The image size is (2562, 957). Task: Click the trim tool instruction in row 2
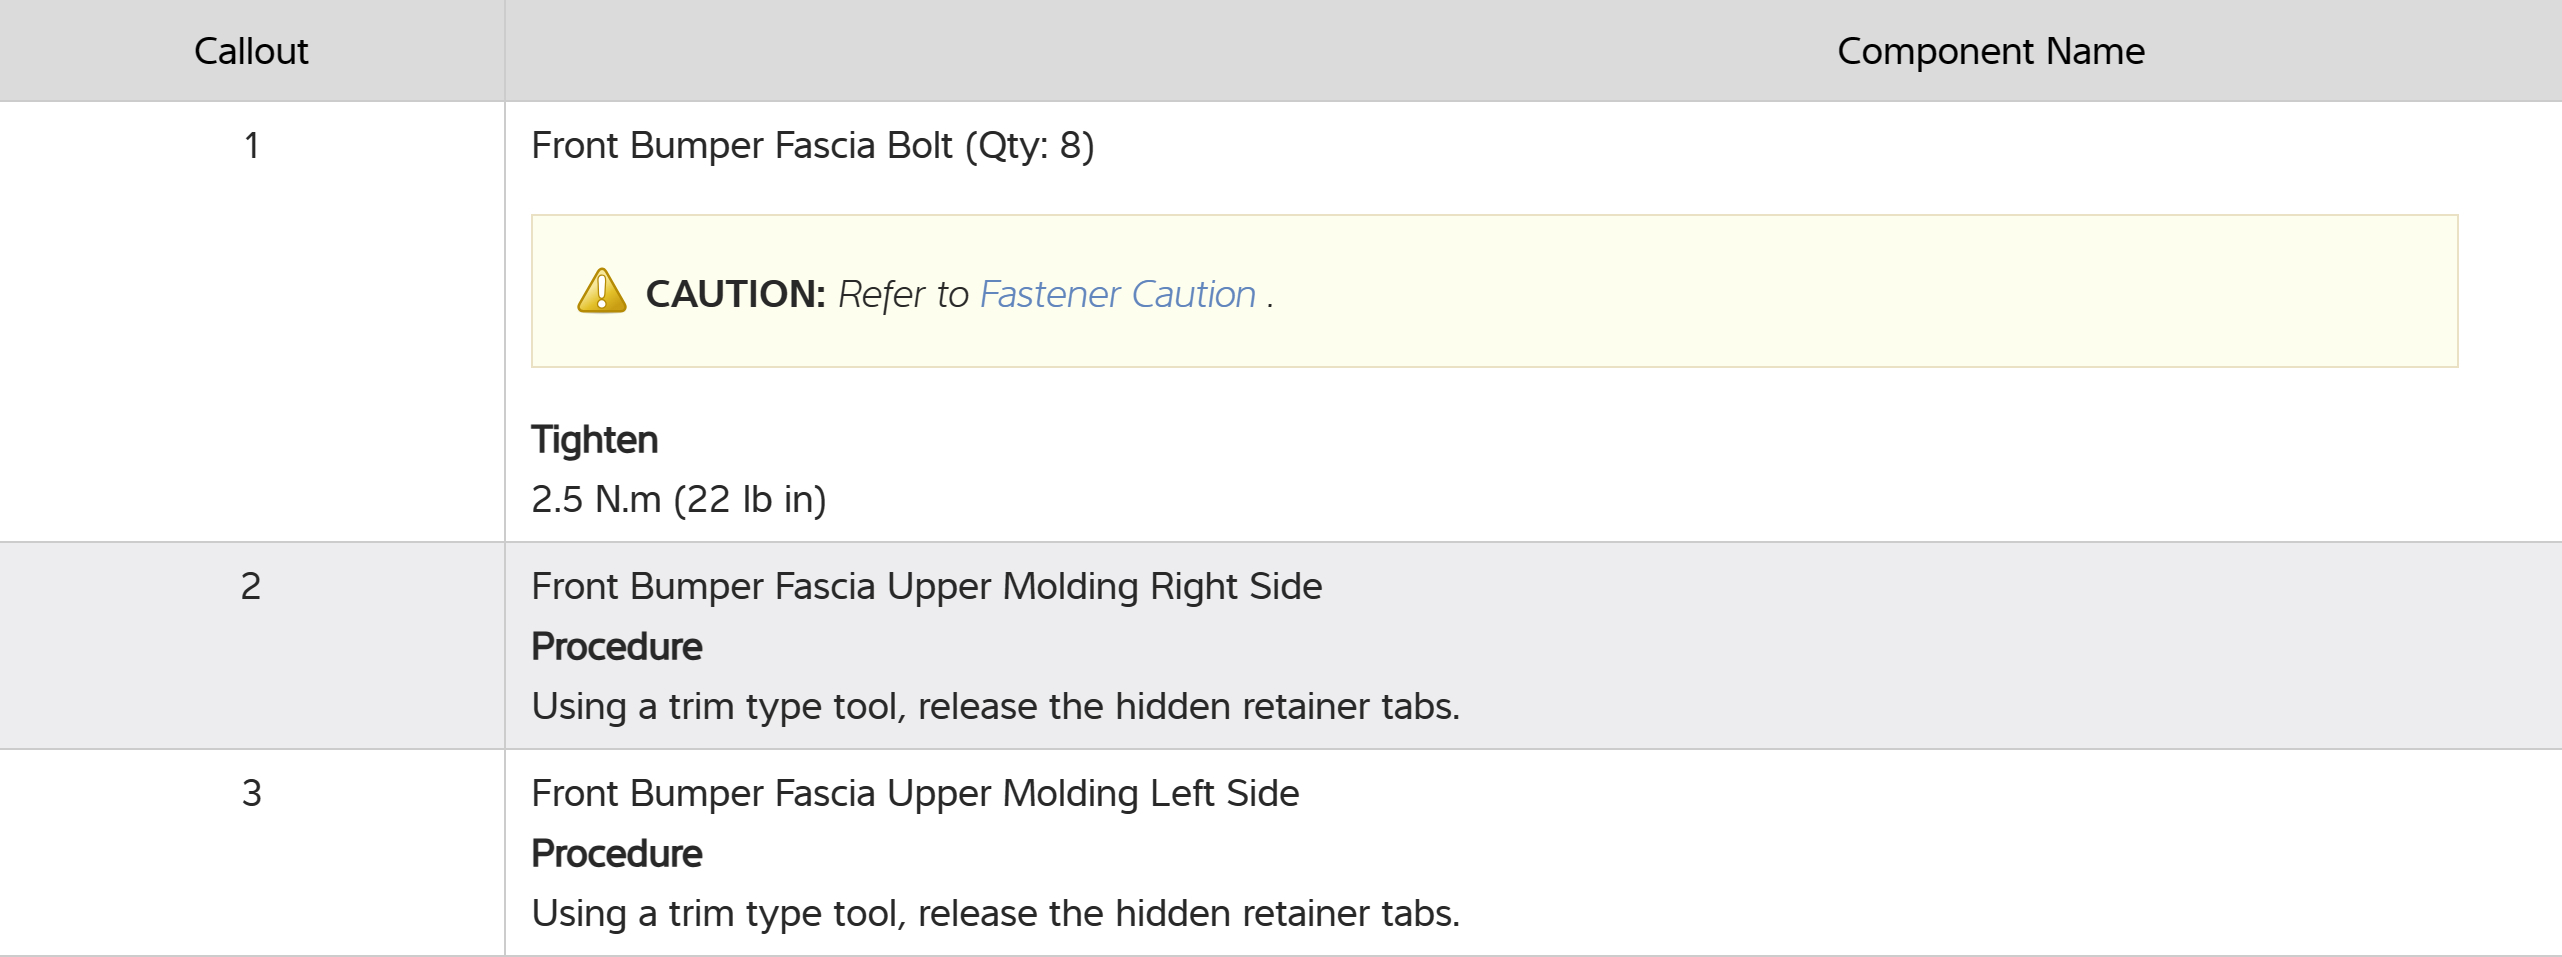pos(995,707)
